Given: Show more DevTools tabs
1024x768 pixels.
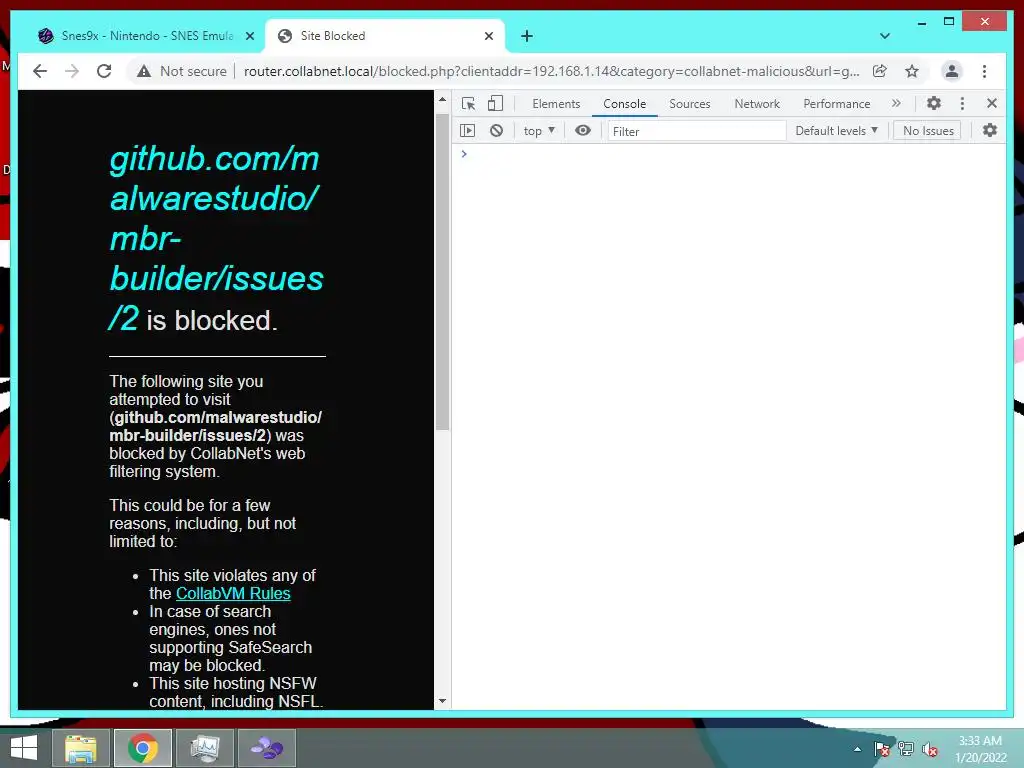Looking at the screenshot, I should tap(896, 103).
